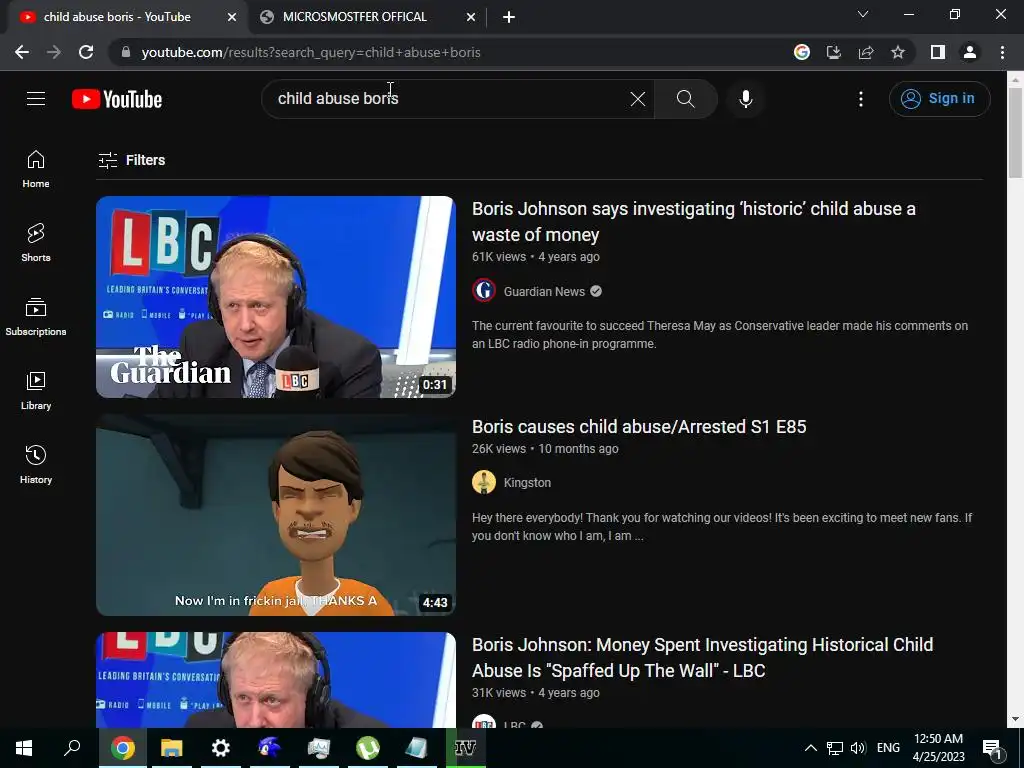Visit Kingston channel name

tap(527, 483)
